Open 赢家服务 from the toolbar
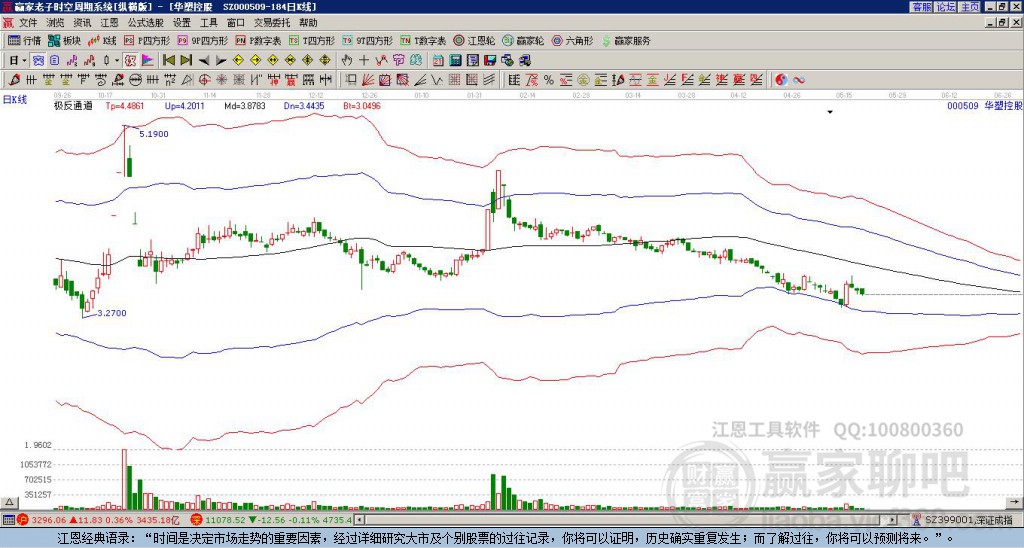The image size is (1024, 548). [x=626, y=40]
